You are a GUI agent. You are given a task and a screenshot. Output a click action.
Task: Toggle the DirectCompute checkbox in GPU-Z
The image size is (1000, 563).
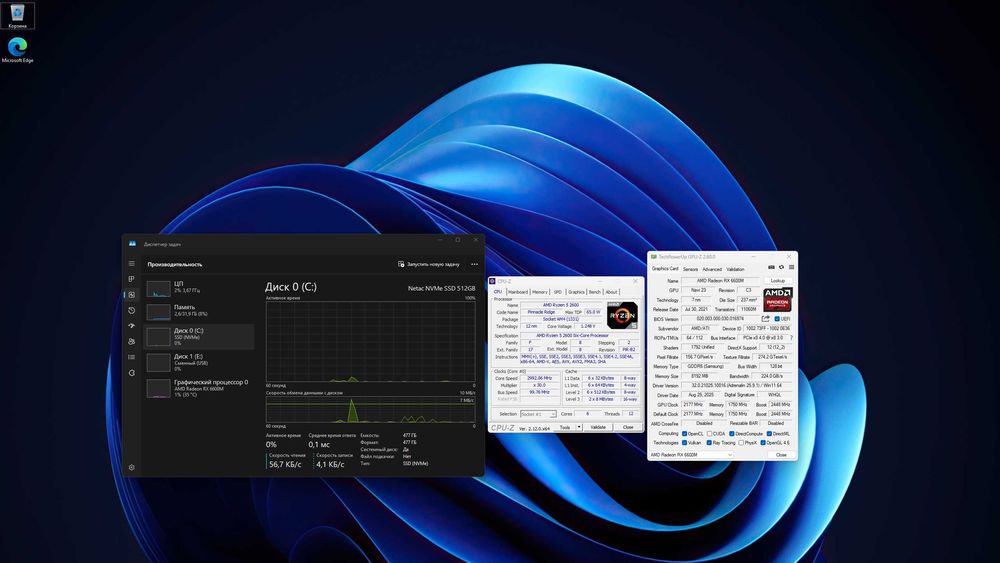(732, 434)
